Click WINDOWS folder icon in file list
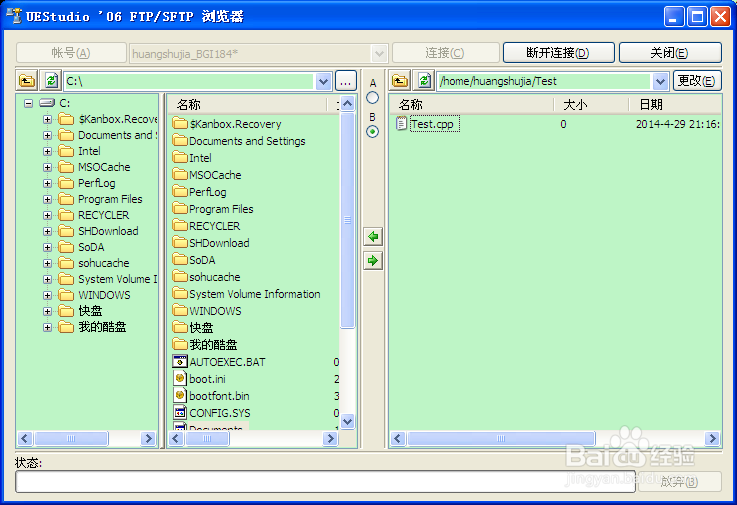The width and height of the screenshot is (737, 505). click(180, 310)
